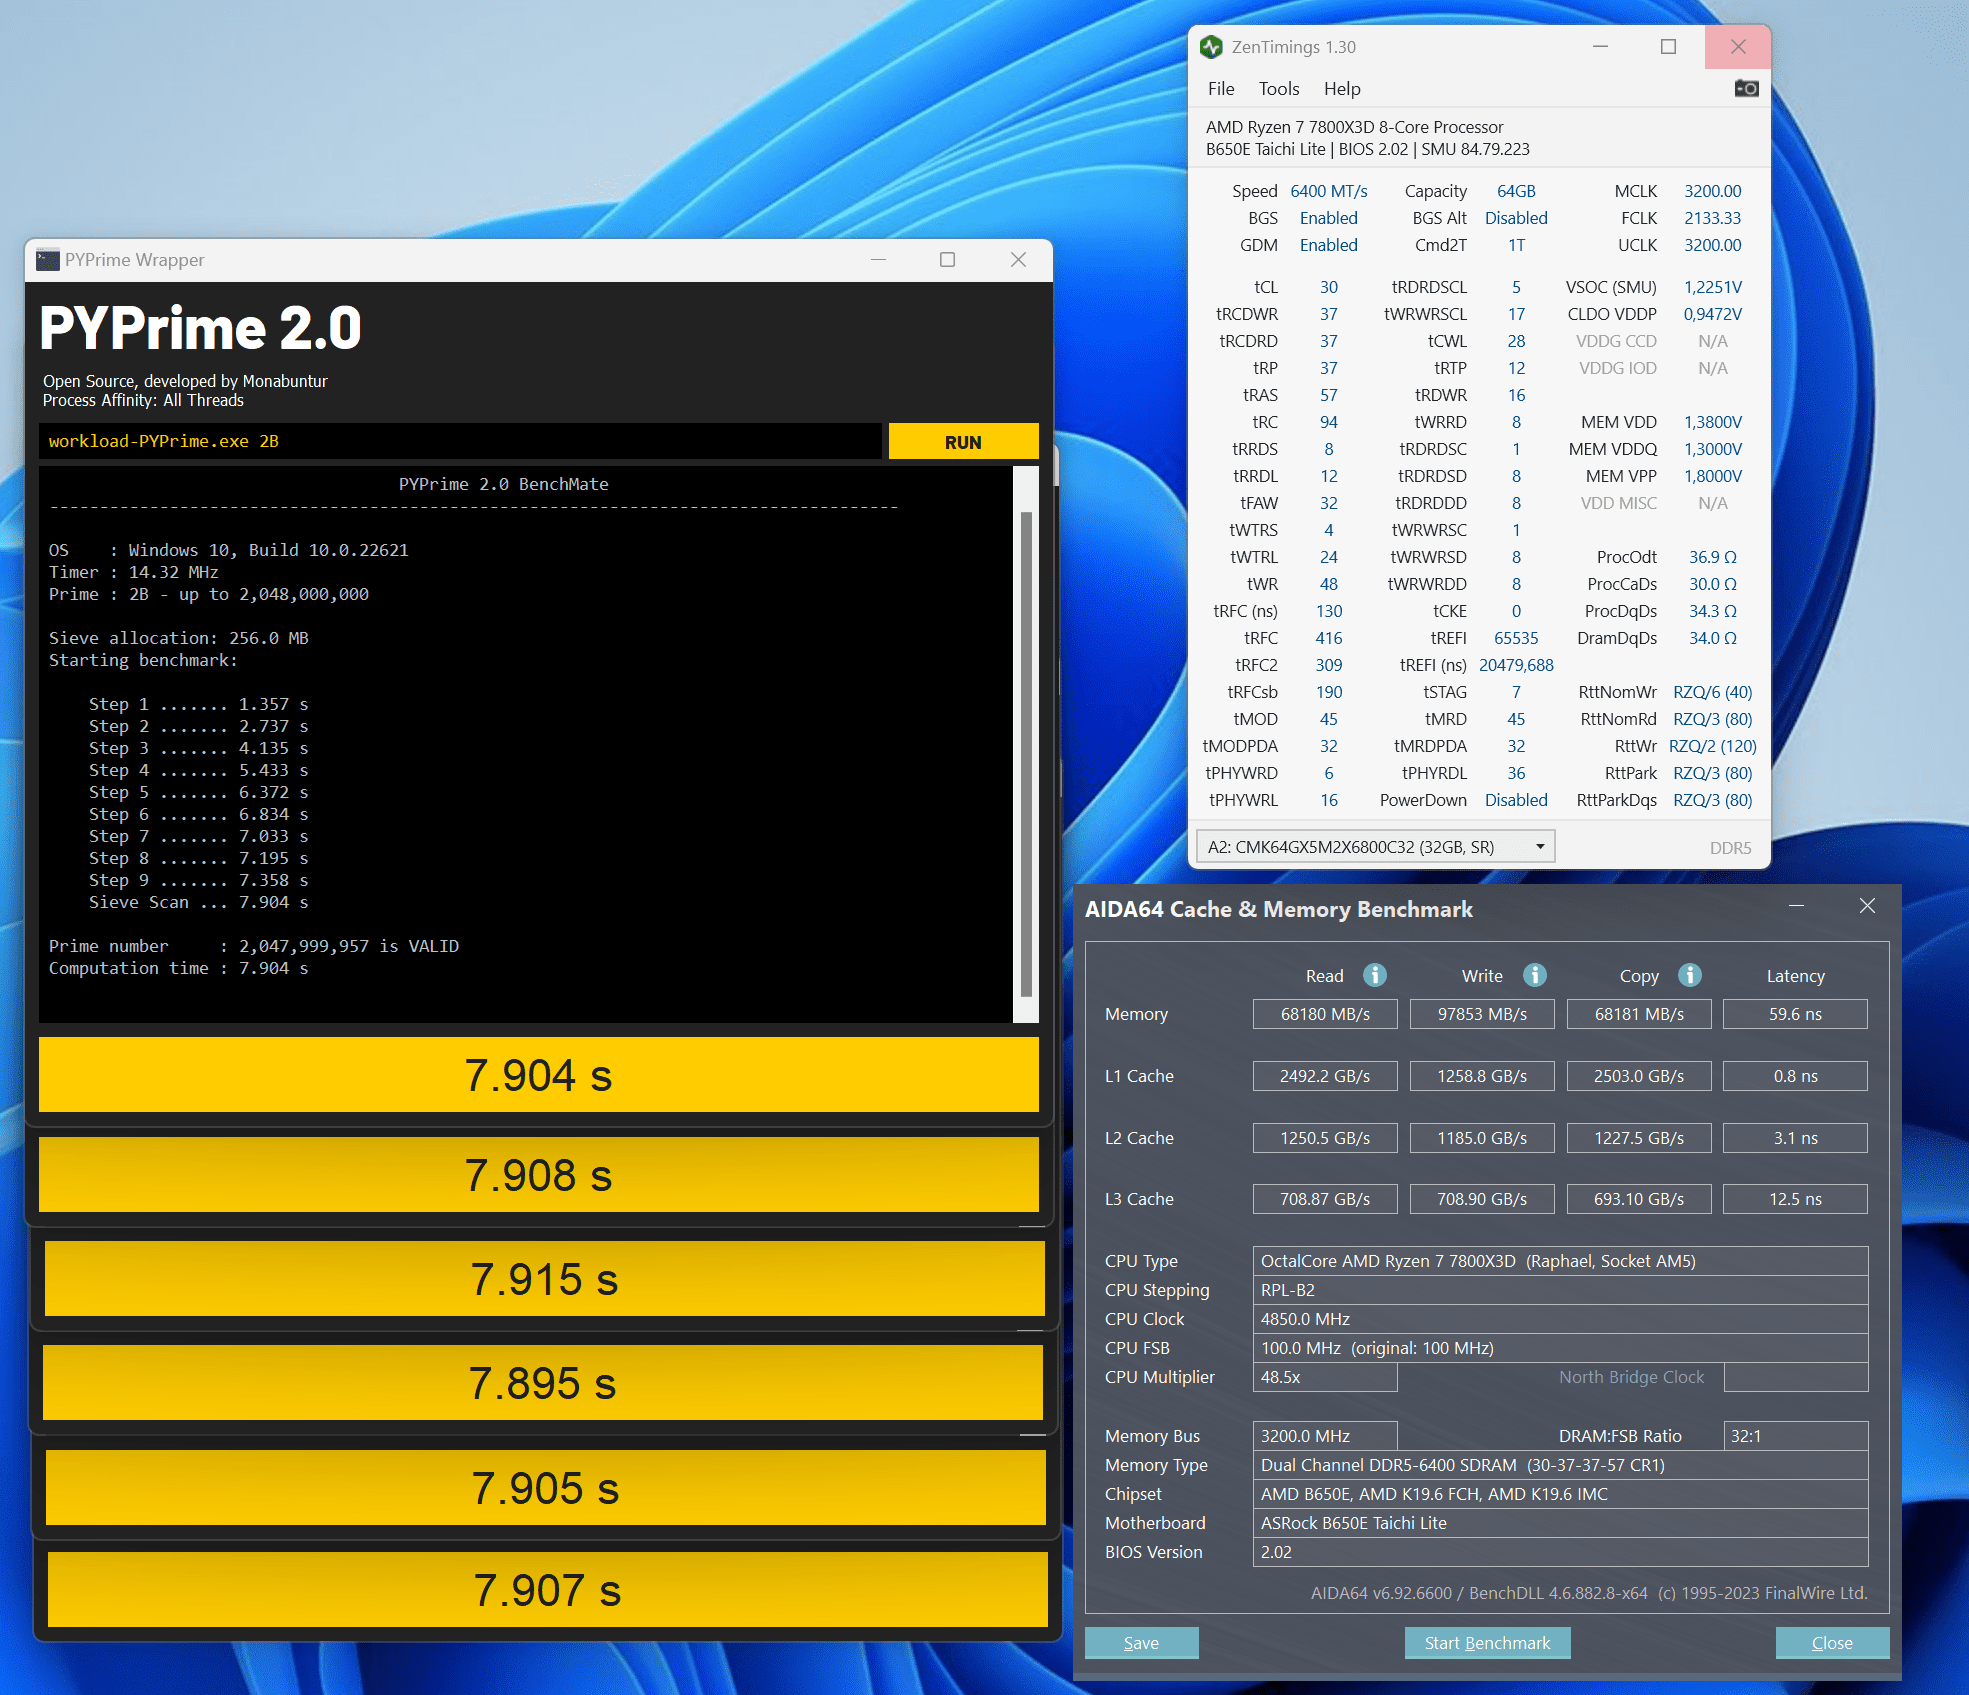Click the 7.915 s result bar
Viewport: 1969px width, 1695px height.
tap(544, 1279)
